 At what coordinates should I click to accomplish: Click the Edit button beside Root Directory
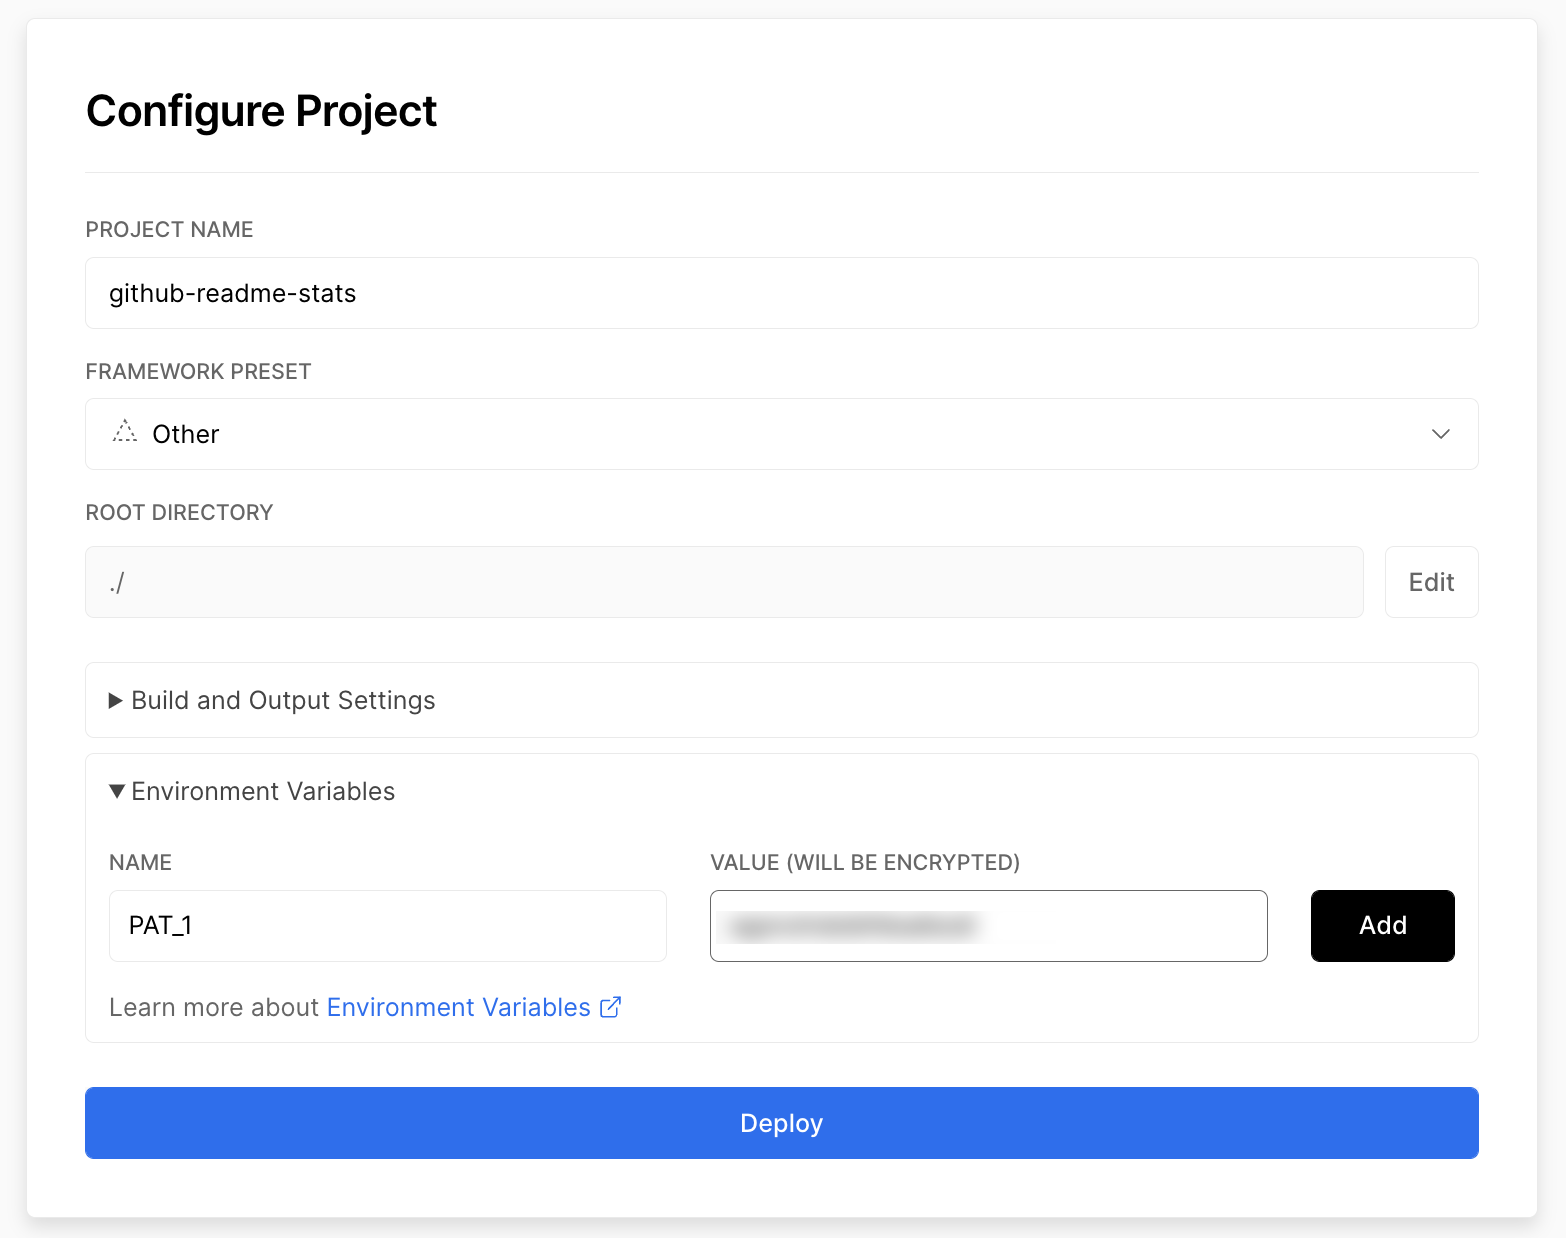tap(1431, 582)
